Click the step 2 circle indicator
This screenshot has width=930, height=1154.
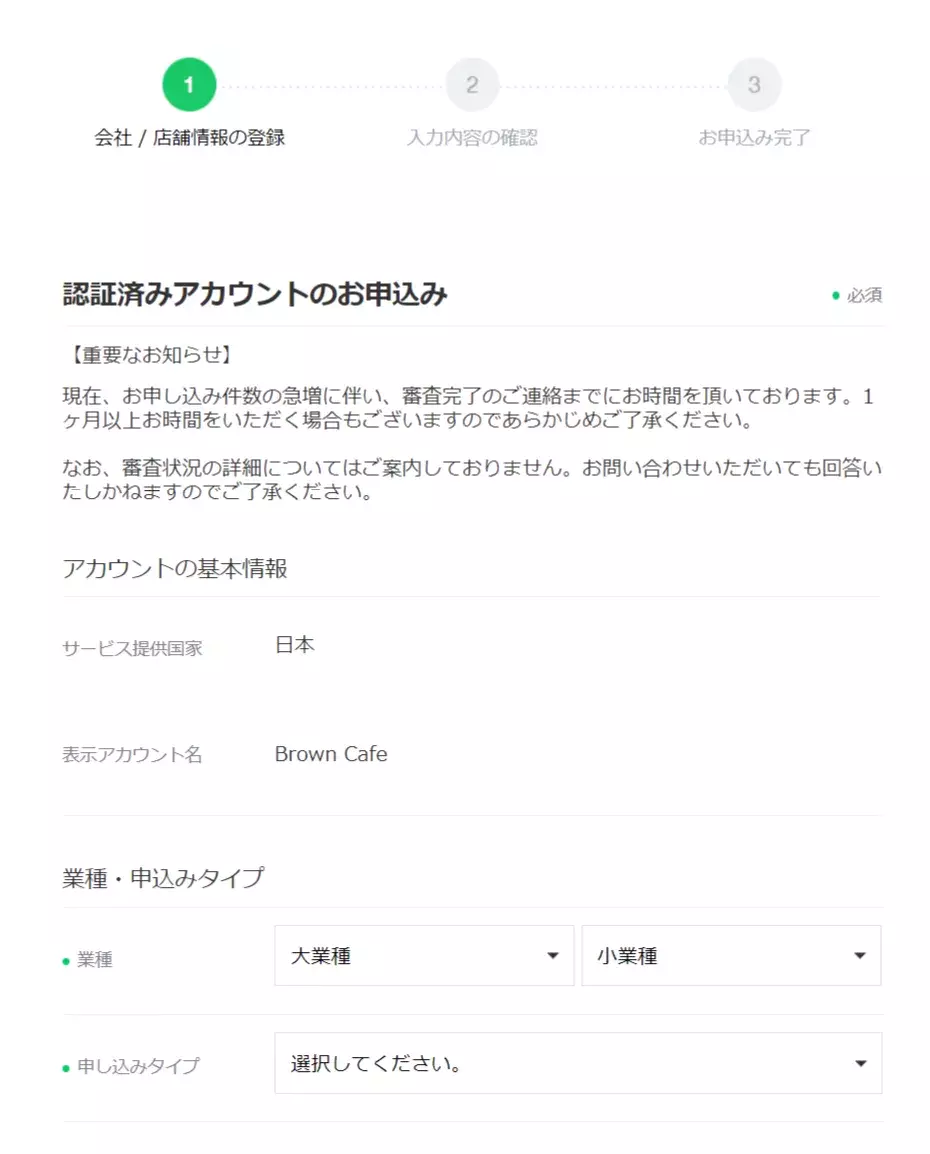472,85
